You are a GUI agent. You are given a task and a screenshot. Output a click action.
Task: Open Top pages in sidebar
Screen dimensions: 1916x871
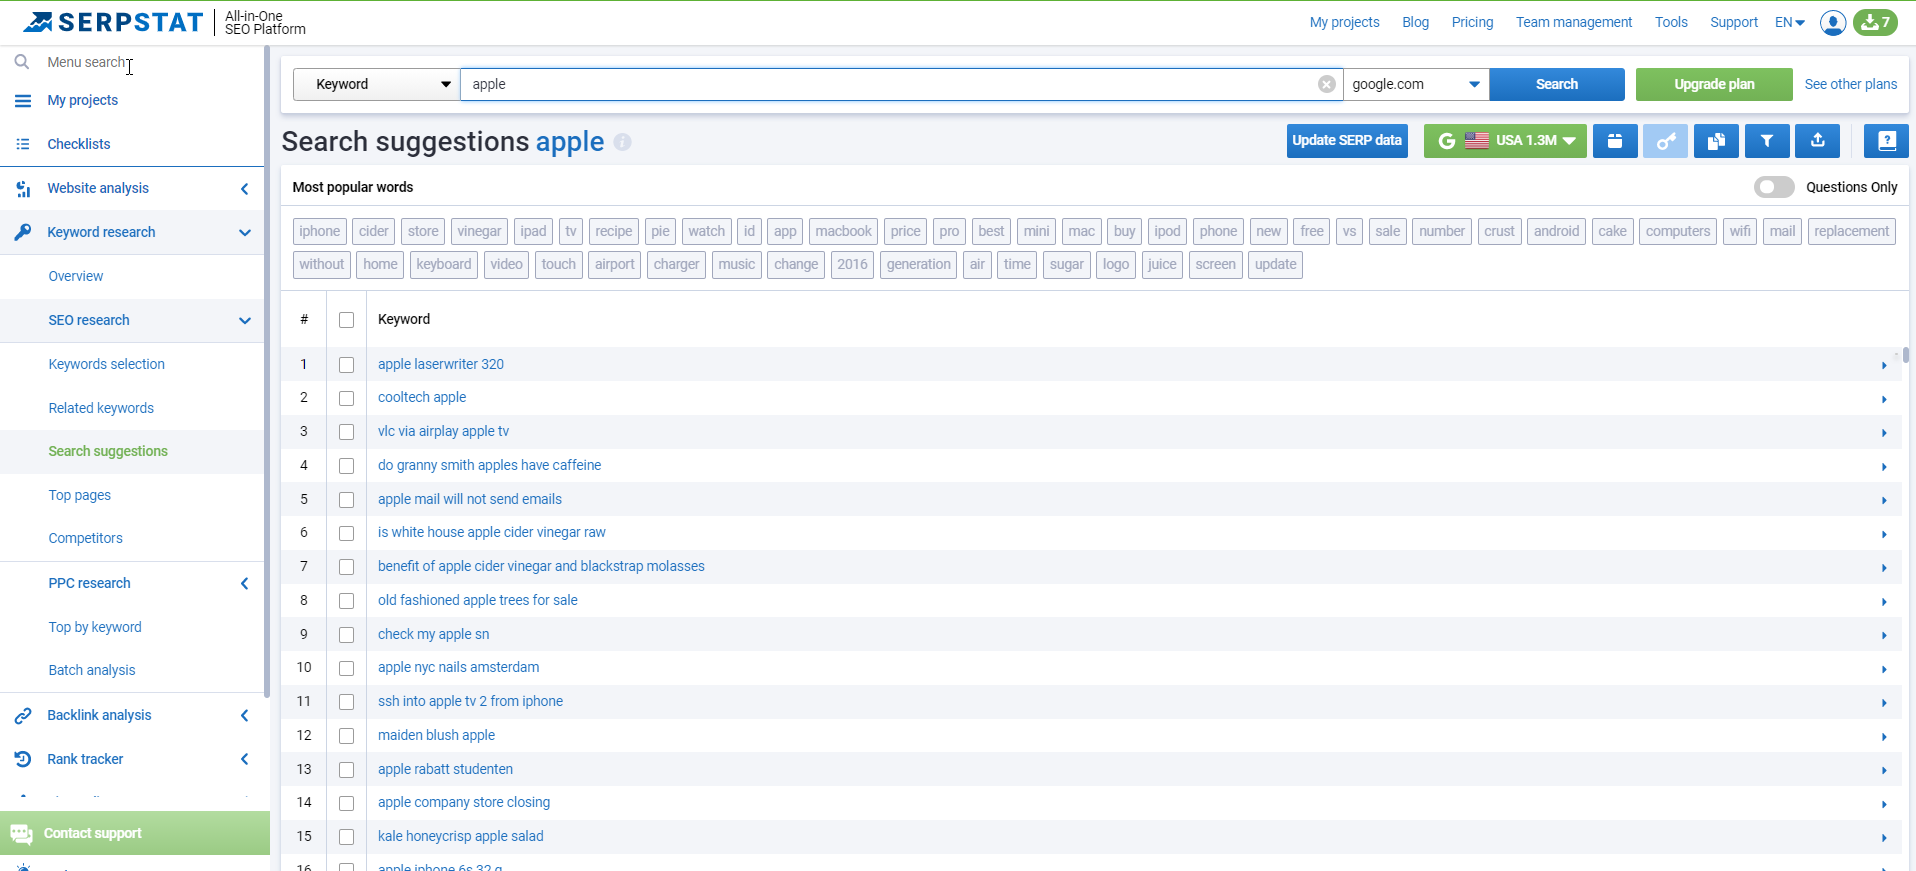click(80, 495)
